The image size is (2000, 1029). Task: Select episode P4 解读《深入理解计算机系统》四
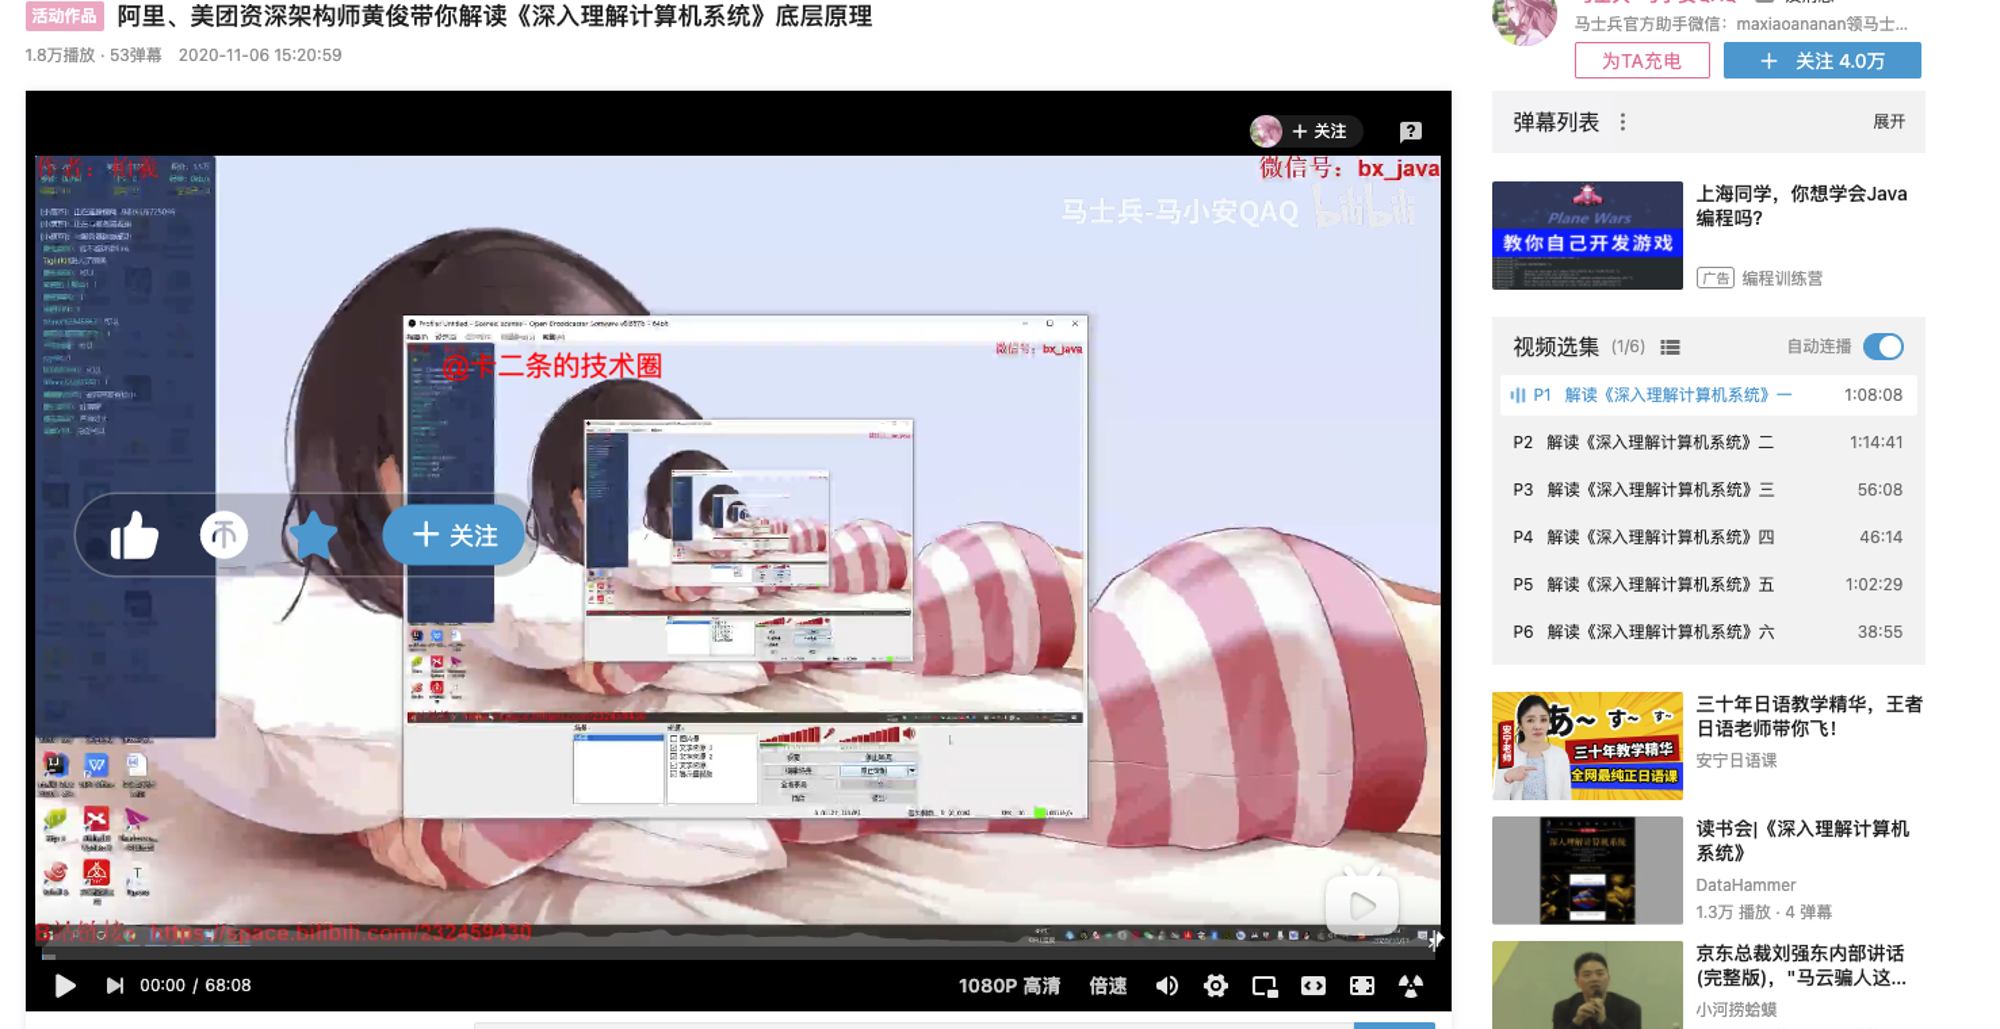pos(1708,537)
